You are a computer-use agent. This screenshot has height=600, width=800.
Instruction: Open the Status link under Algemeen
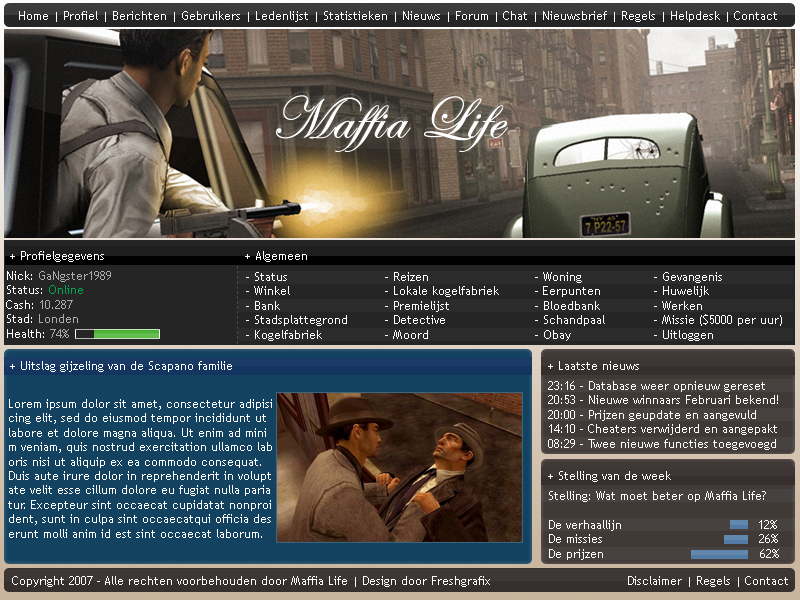270,277
